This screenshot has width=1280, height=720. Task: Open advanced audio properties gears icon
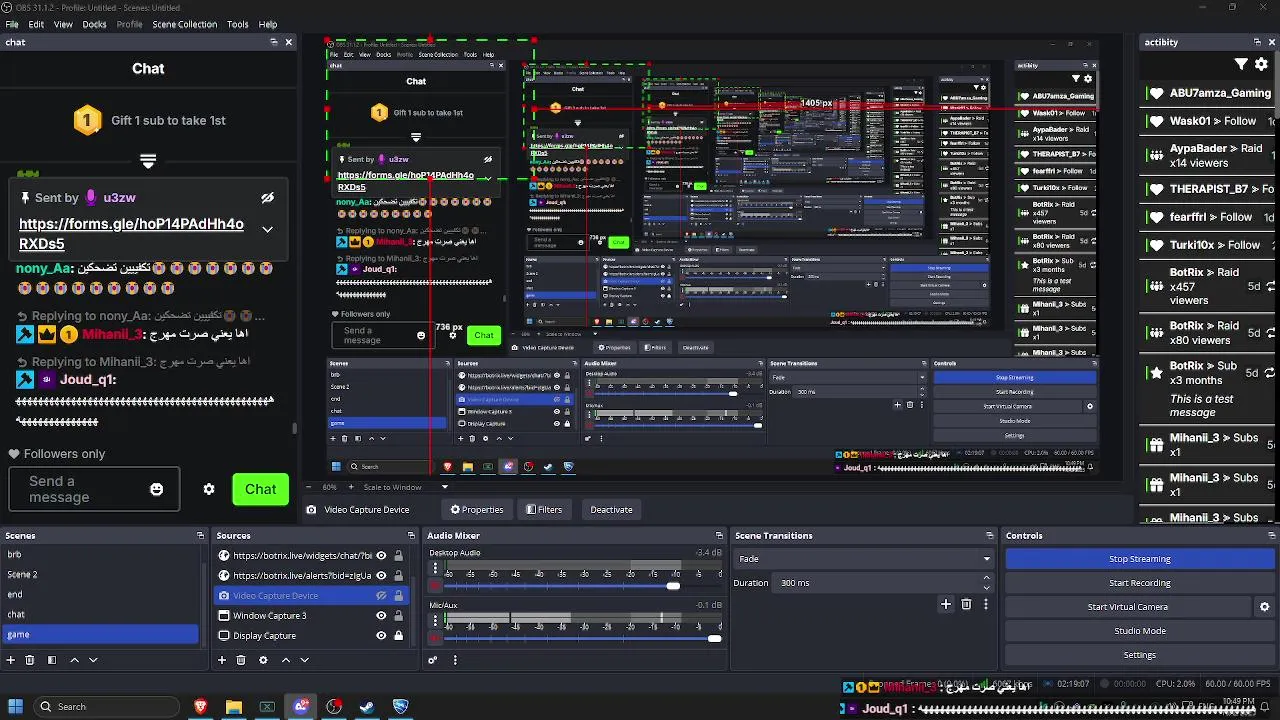click(x=432, y=660)
